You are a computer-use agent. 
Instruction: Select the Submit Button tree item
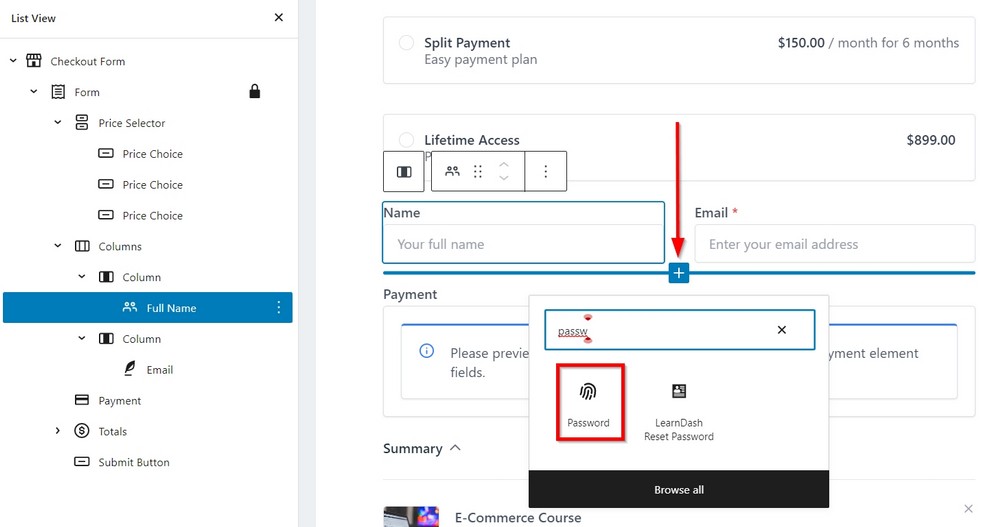coord(134,462)
